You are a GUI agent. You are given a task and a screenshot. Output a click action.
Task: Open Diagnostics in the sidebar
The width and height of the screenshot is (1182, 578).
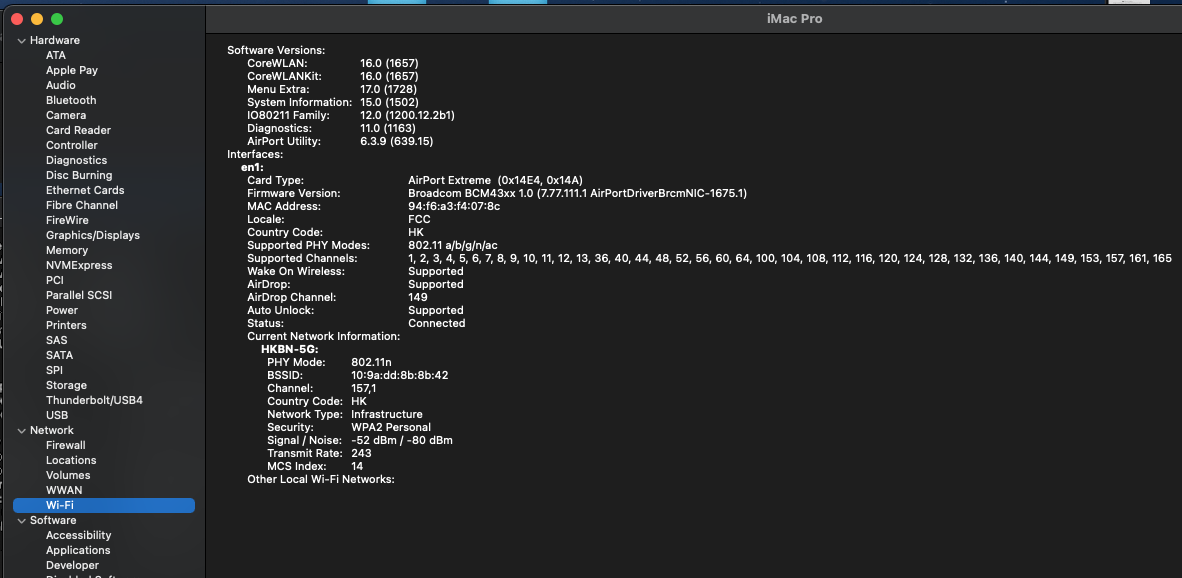(x=76, y=161)
